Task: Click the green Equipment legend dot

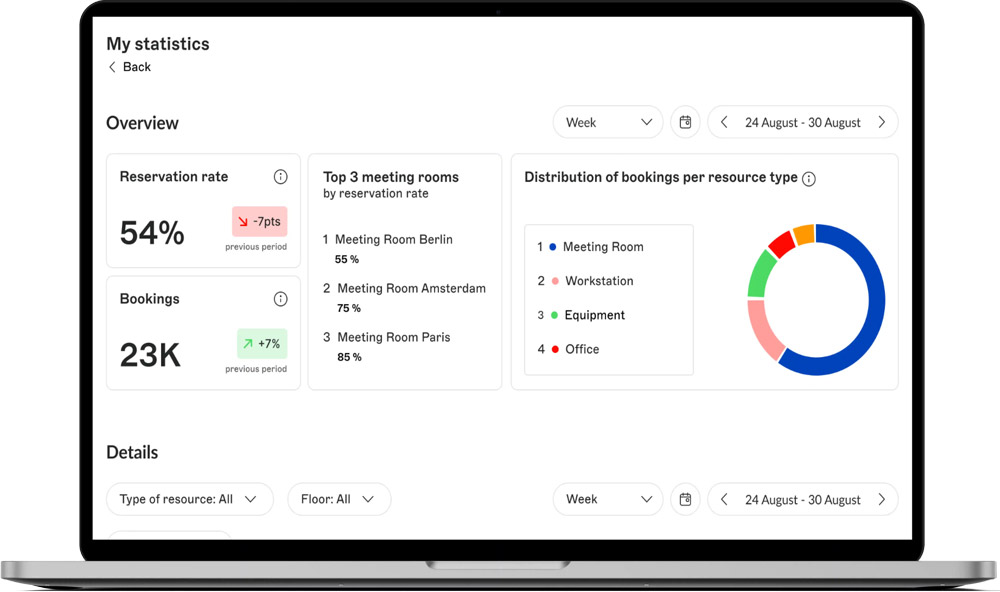Action: [554, 315]
